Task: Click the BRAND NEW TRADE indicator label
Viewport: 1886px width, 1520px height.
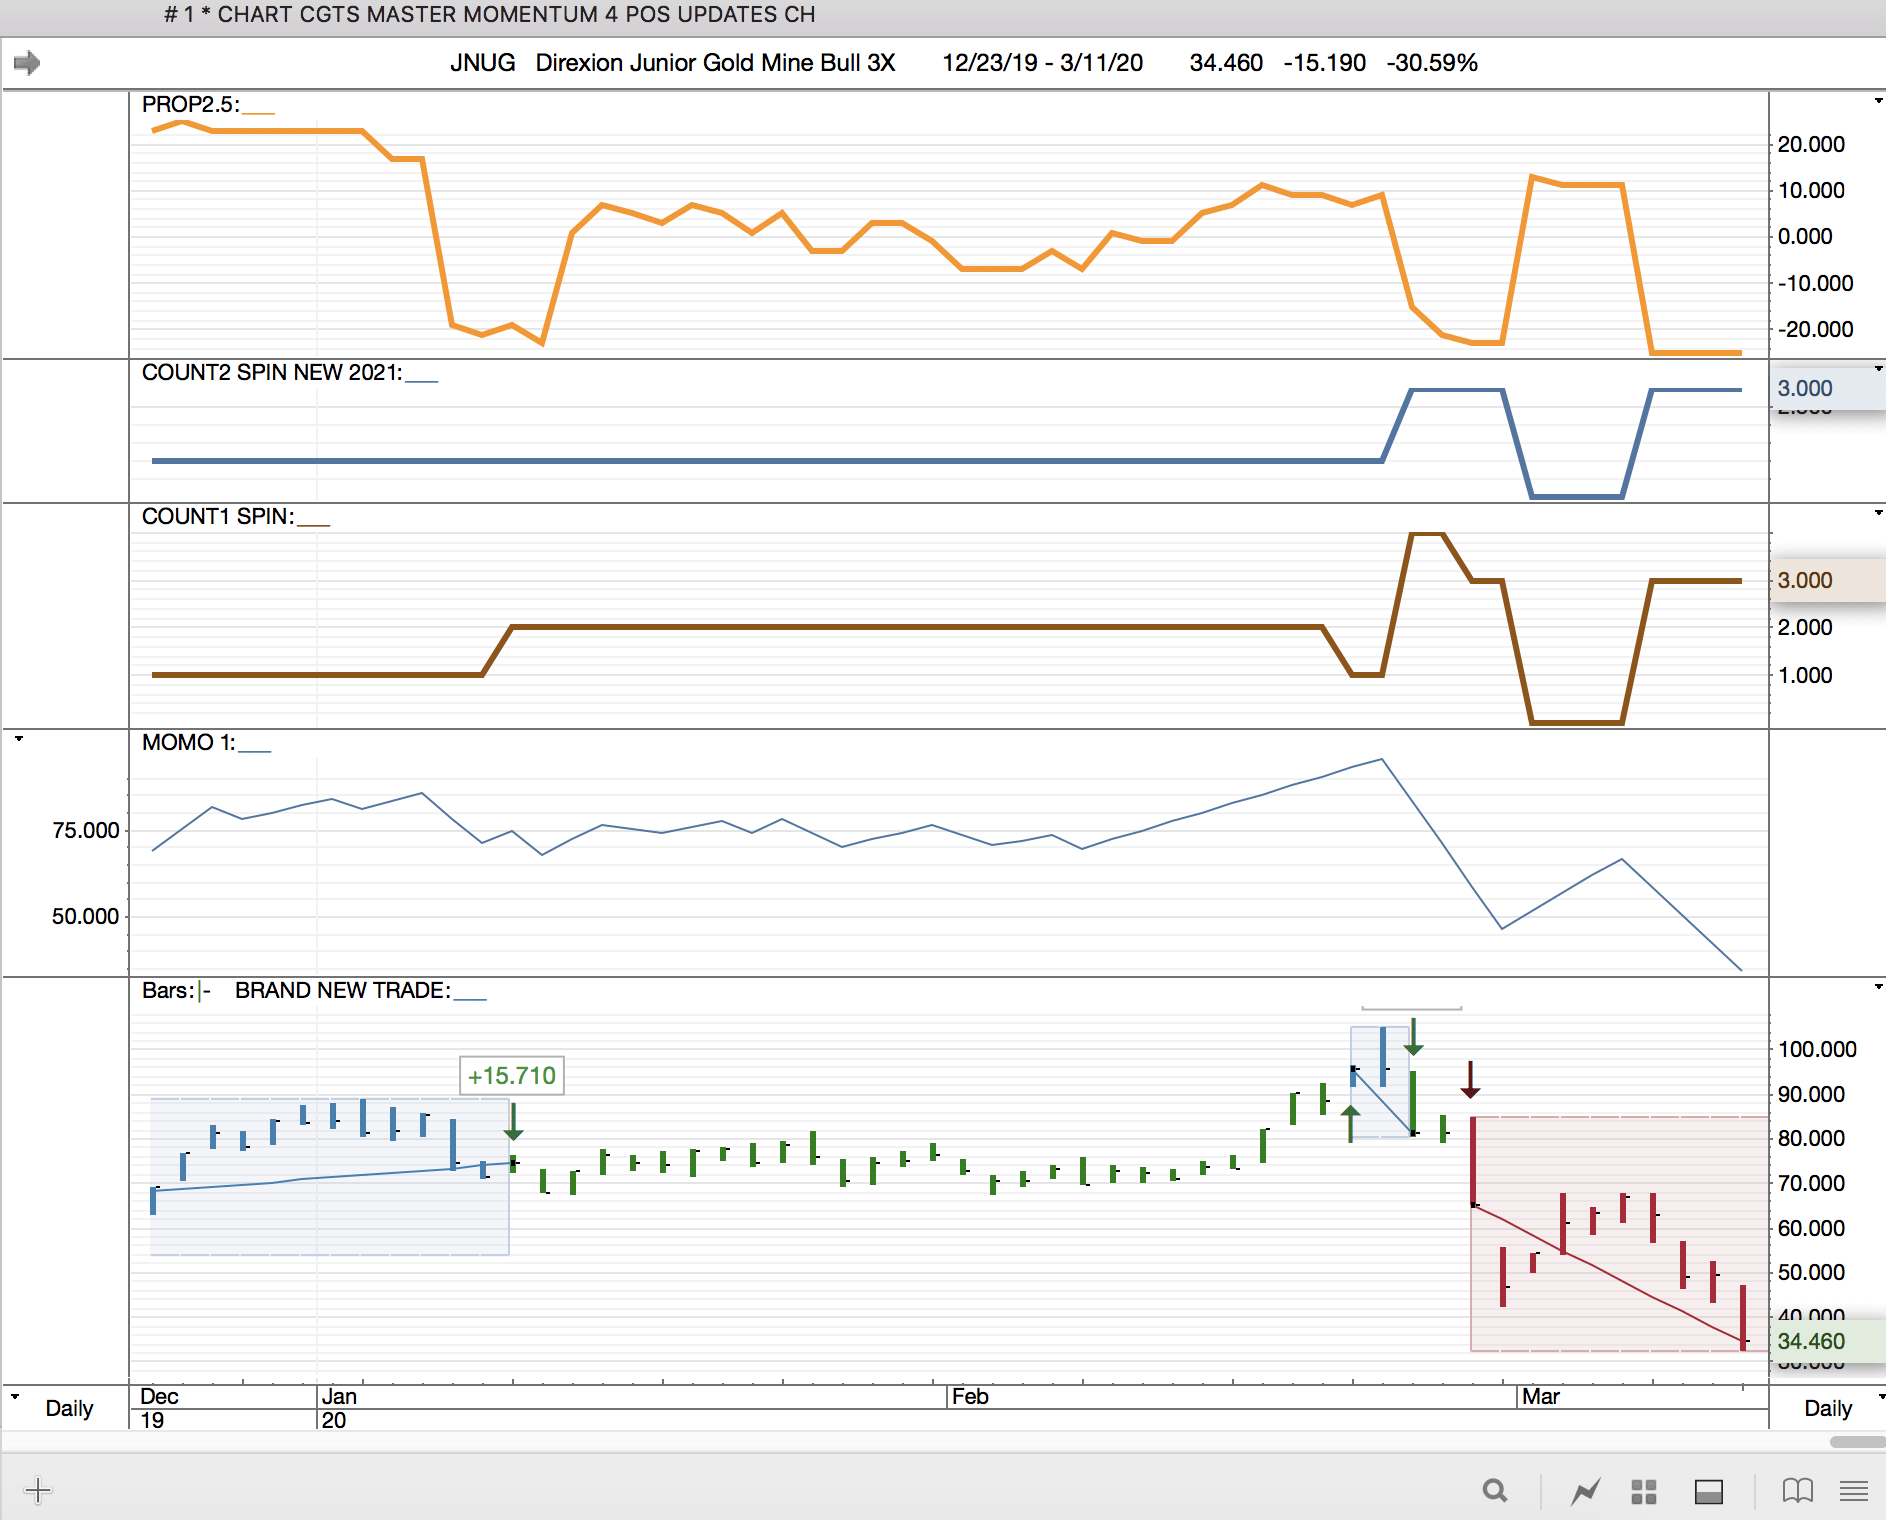Action: point(342,990)
